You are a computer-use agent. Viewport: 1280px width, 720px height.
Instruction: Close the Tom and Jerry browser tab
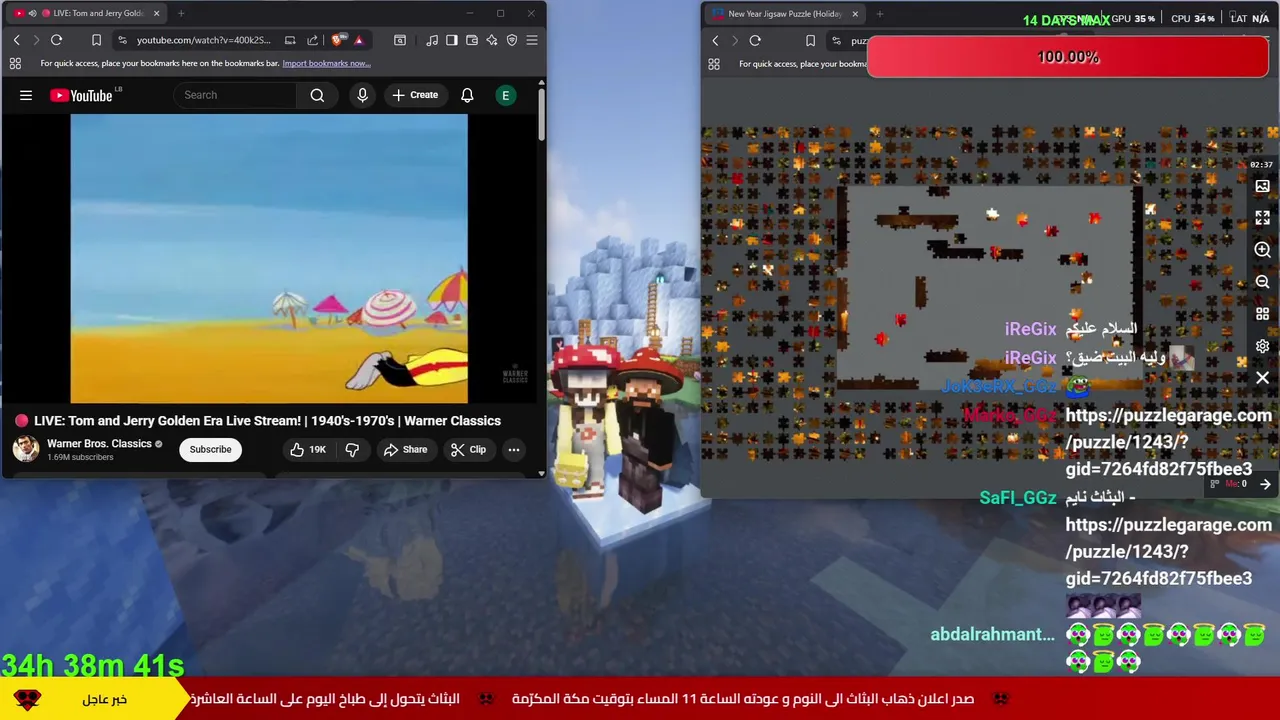pos(156,13)
